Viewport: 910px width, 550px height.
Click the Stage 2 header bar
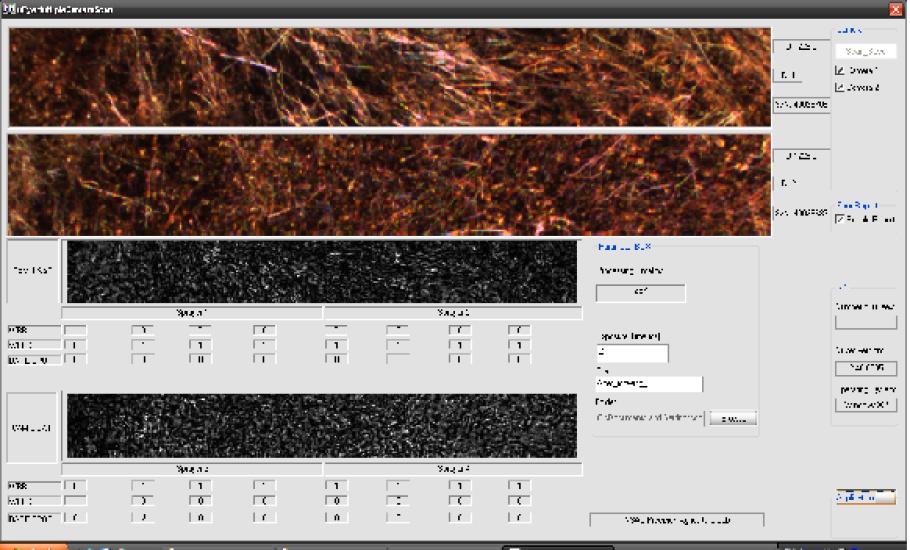(x=453, y=313)
